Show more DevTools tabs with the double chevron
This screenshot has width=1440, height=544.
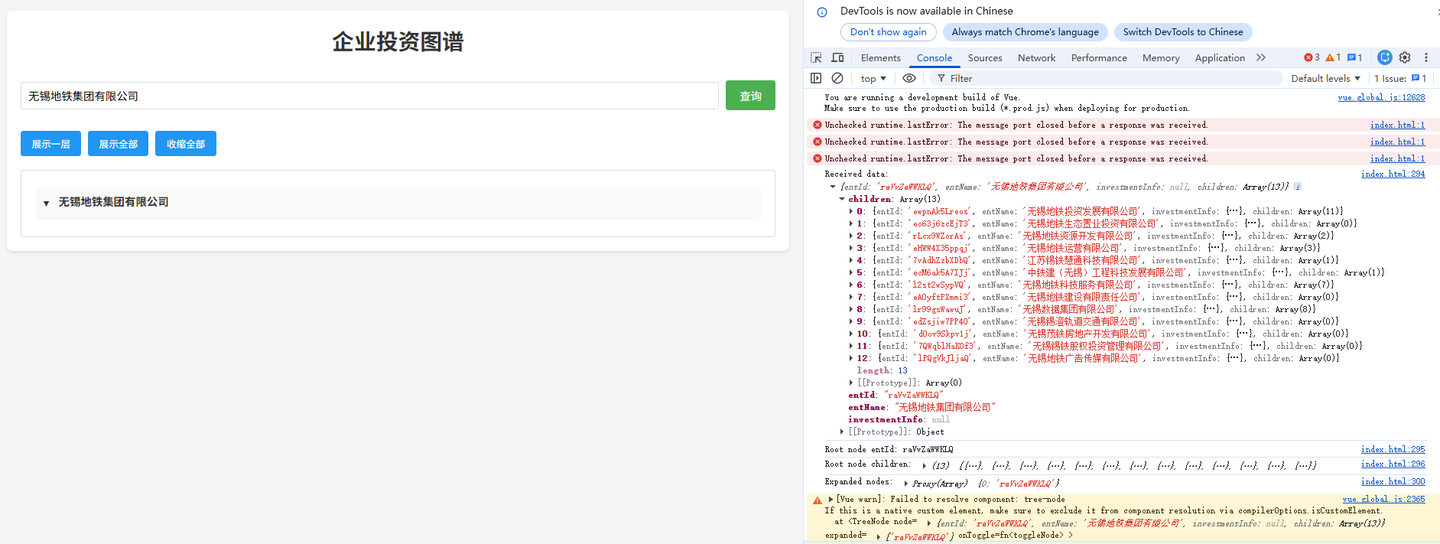click(x=1261, y=58)
